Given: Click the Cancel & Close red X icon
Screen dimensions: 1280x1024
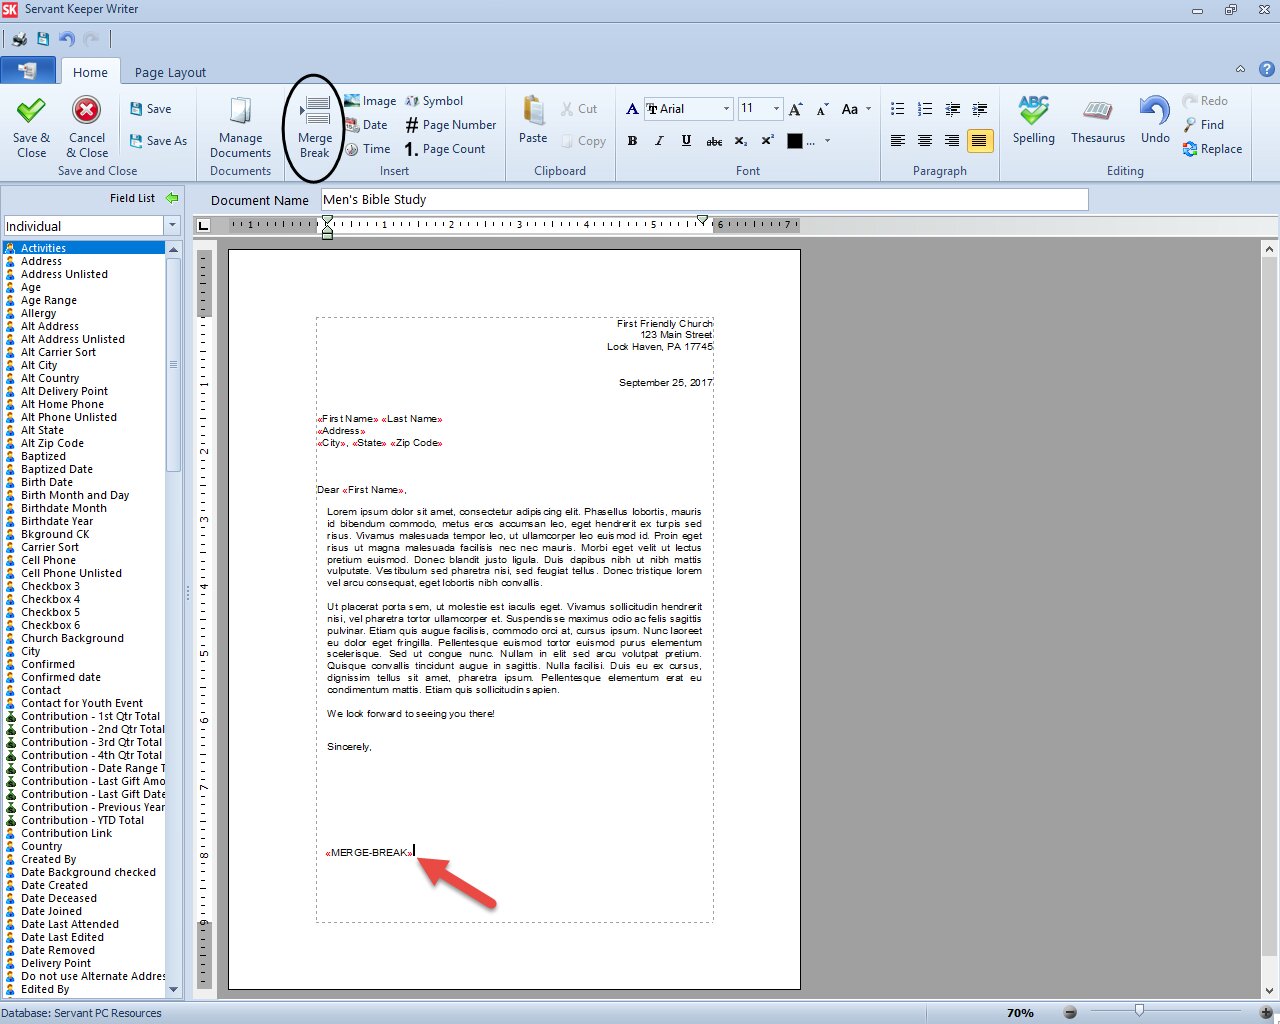Looking at the screenshot, I should point(87,110).
